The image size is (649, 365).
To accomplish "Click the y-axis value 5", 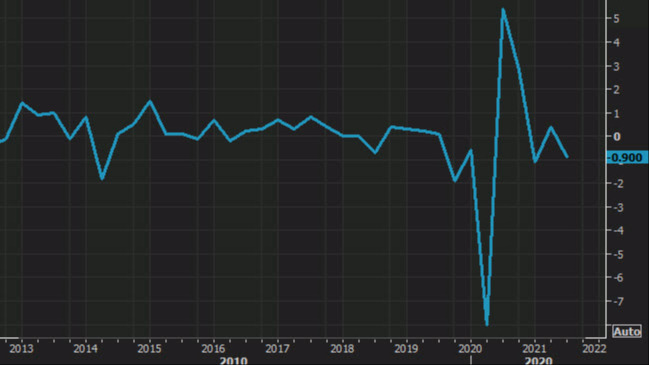I will pyautogui.click(x=617, y=19).
